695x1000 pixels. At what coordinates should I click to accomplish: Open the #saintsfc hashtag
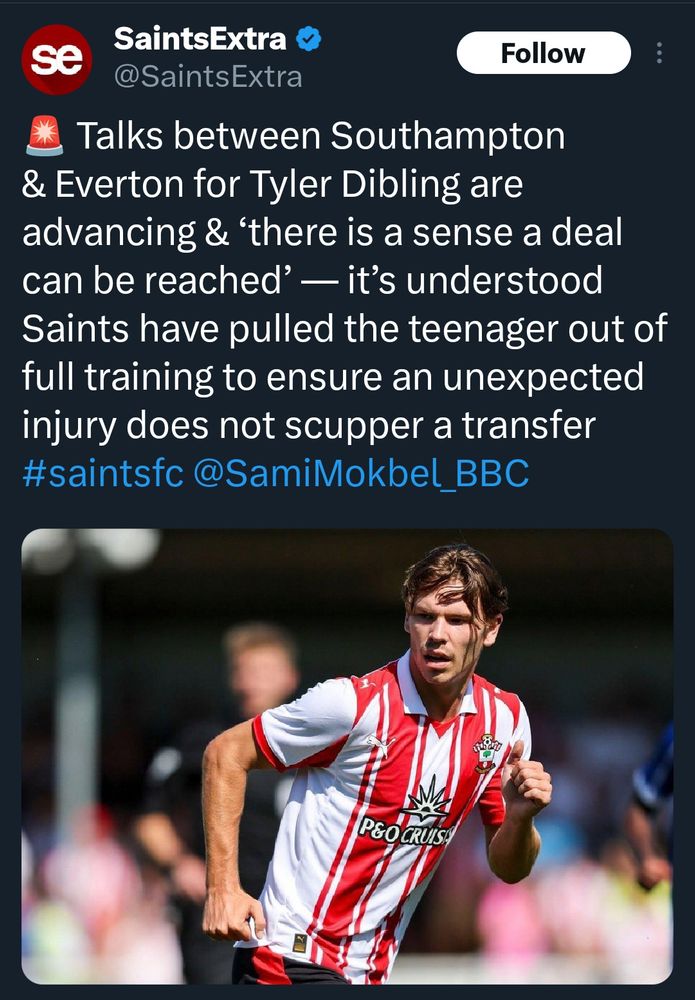coord(102,473)
